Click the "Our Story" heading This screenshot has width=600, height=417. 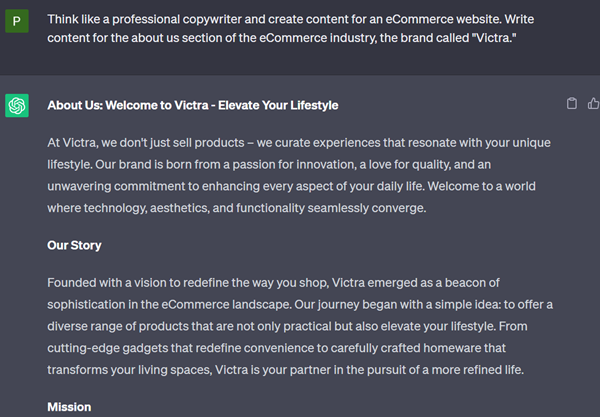tap(74, 245)
